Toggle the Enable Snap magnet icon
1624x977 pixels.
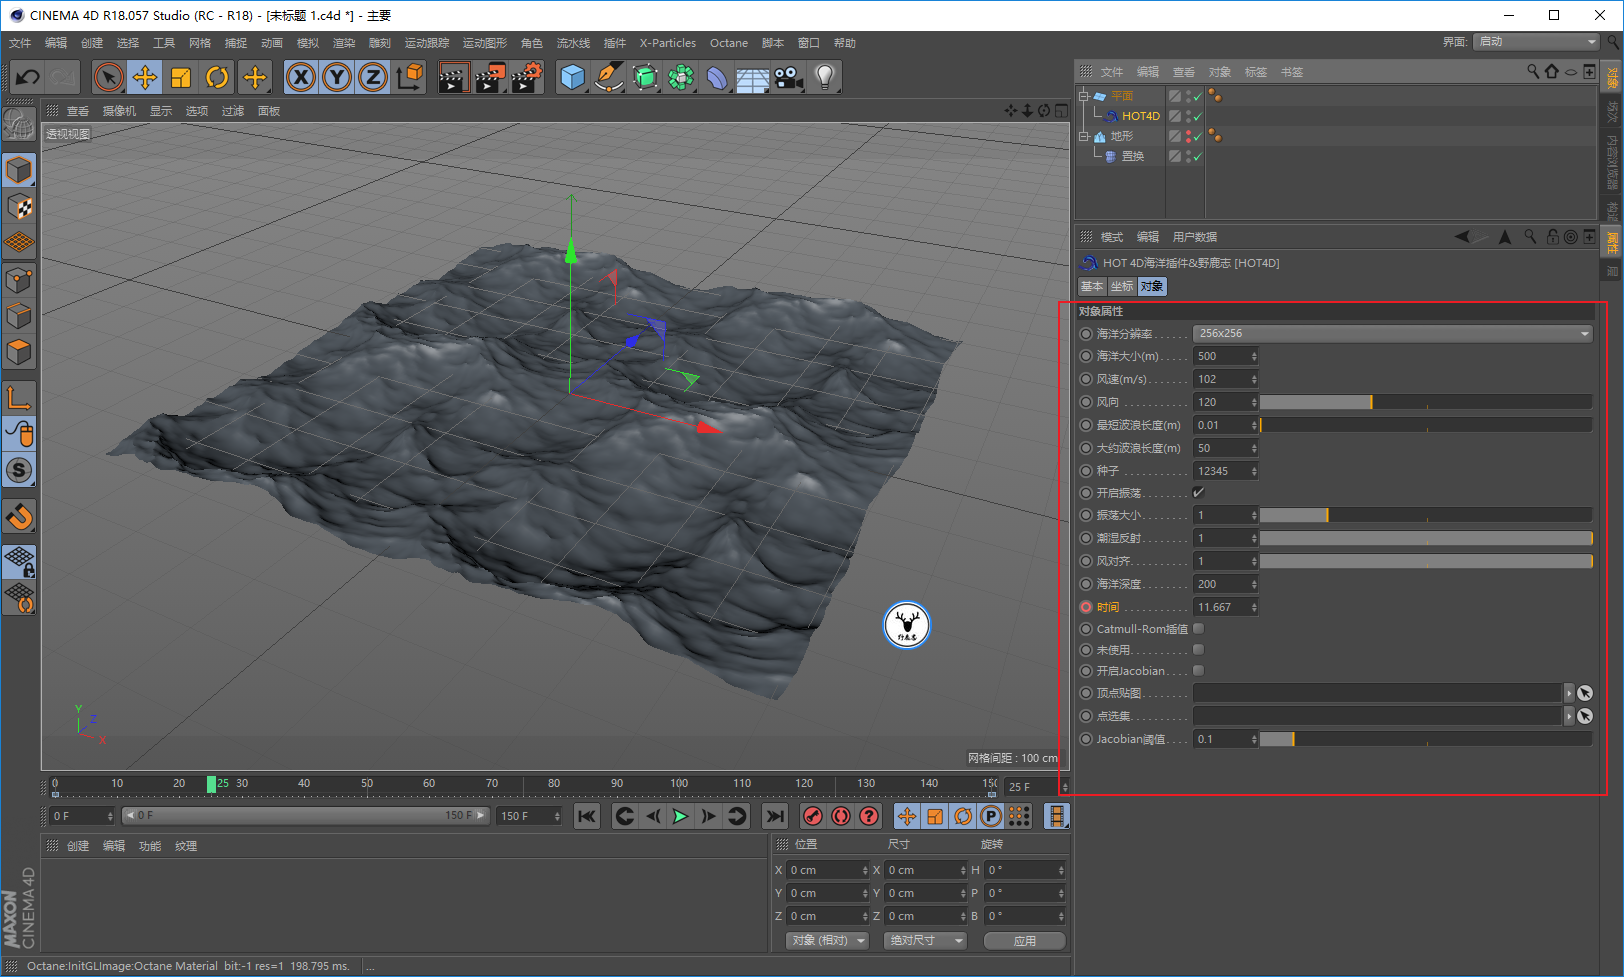click(x=19, y=516)
